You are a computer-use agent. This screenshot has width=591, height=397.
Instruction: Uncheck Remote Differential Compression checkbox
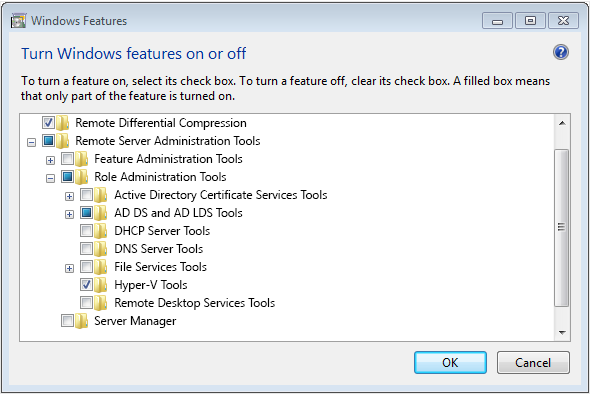coord(48,123)
